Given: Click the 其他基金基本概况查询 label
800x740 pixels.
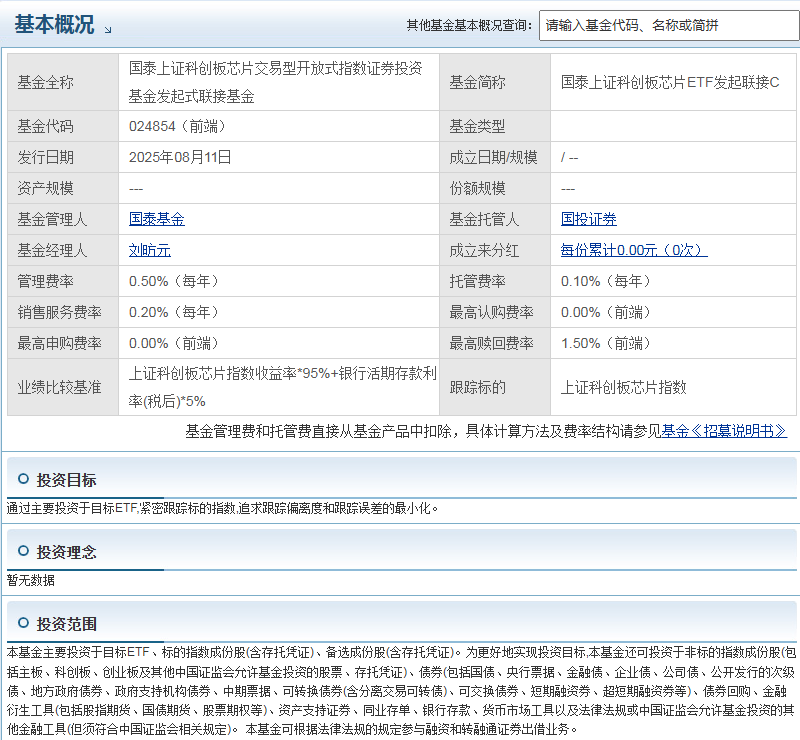Looking at the screenshot, I should 469,26.
